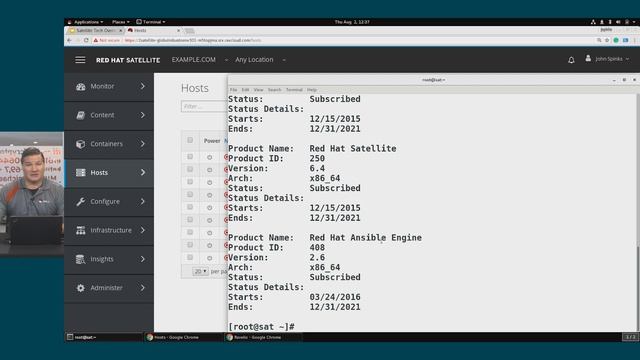640x360 pixels.
Task: Expand the Hosts menu chevron
Action: click(x=142, y=173)
